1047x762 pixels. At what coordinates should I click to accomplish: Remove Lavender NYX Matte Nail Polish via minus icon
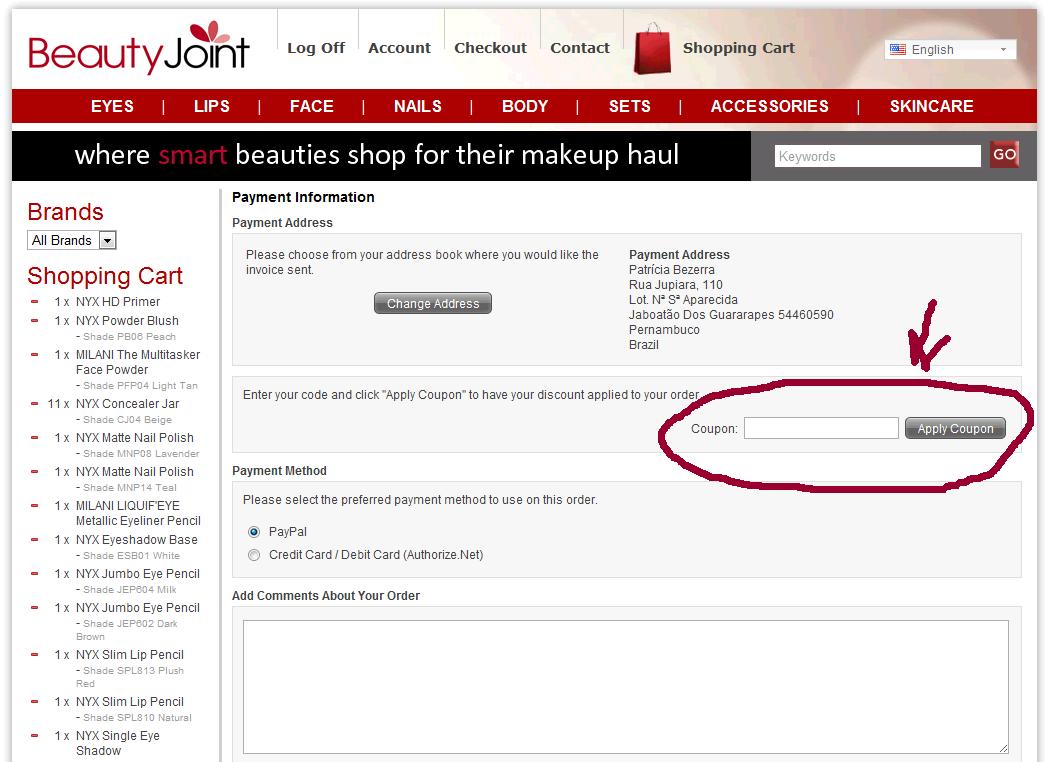pyautogui.click(x=35, y=437)
